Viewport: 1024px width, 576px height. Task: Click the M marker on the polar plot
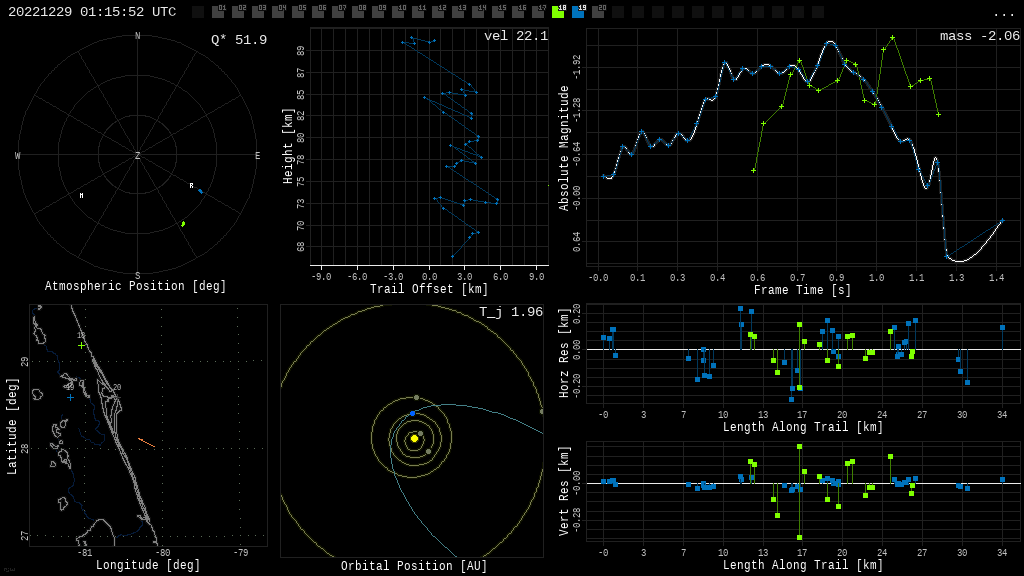point(82,196)
